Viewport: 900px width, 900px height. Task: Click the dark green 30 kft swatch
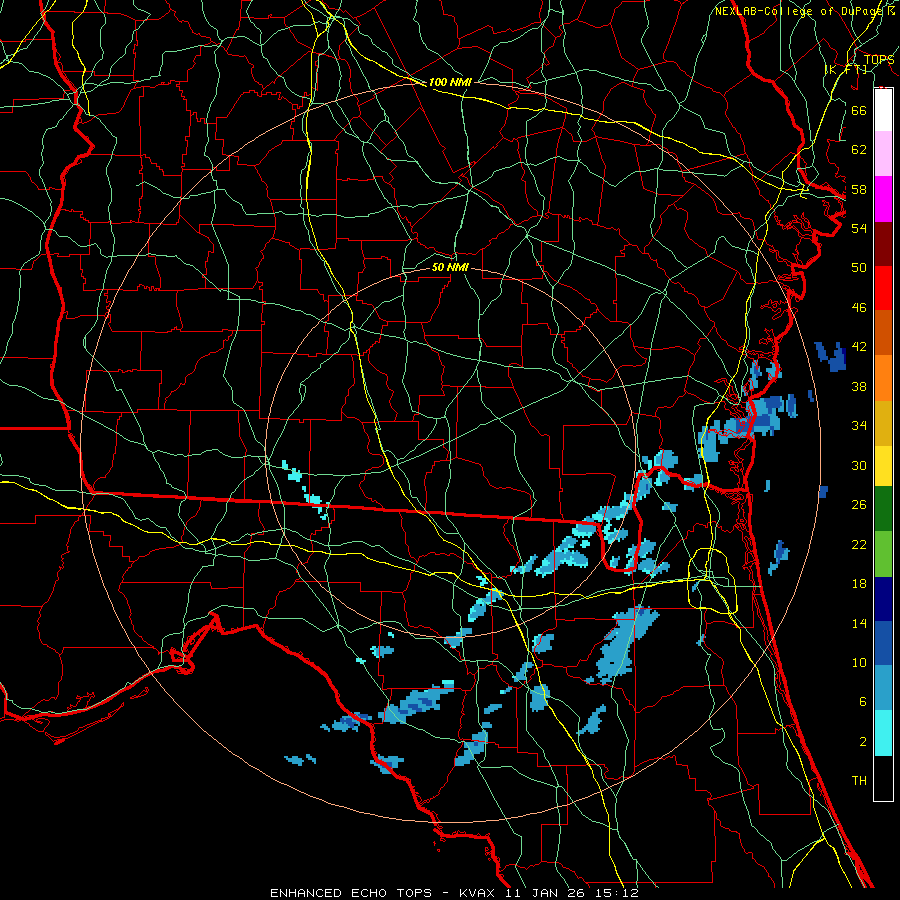(883, 509)
